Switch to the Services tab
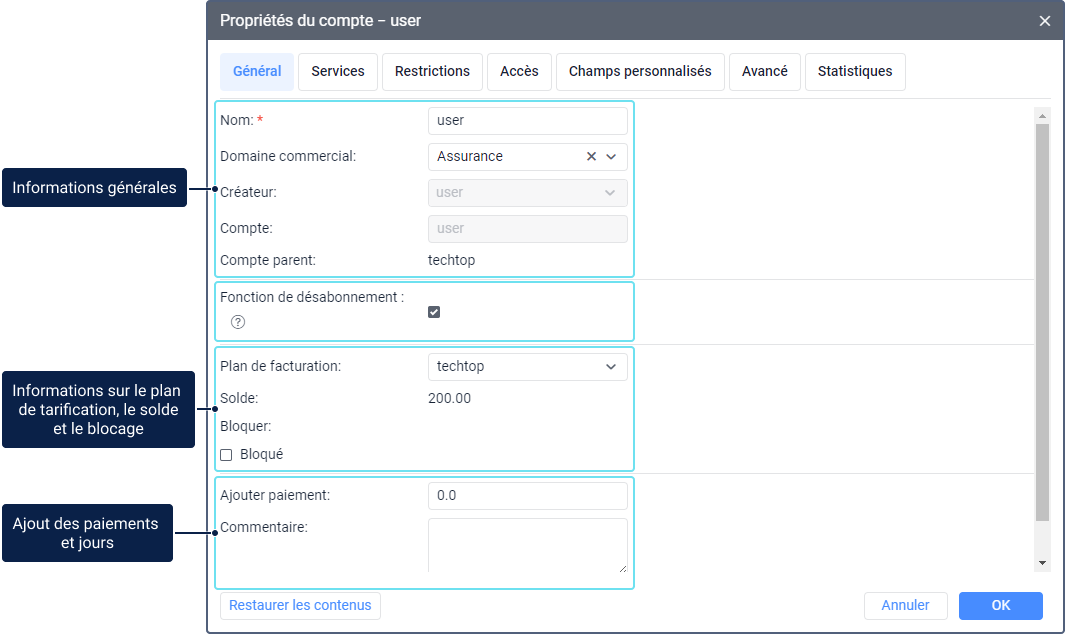This screenshot has height=634, width=1065. (x=338, y=72)
